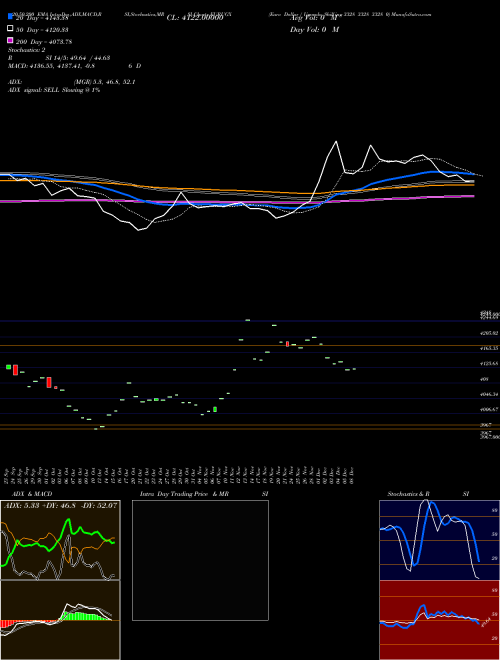The image size is (500, 660).
Task: Click the tallest white peak on the EMA chart
Action: click(x=336, y=142)
